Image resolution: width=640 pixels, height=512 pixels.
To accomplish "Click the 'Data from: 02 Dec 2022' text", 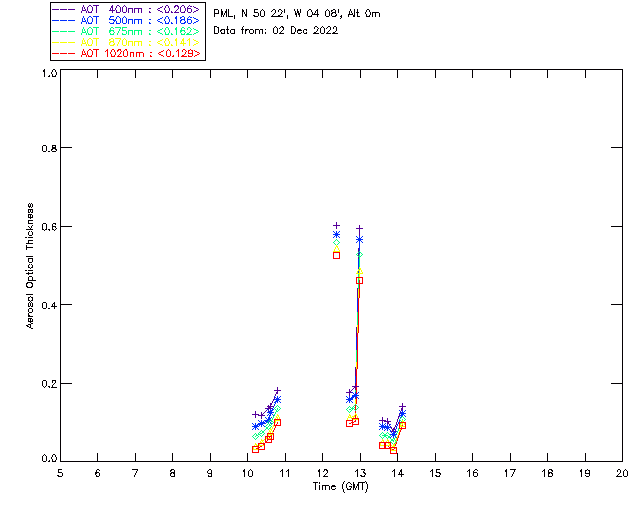I will (x=276, y=31).
